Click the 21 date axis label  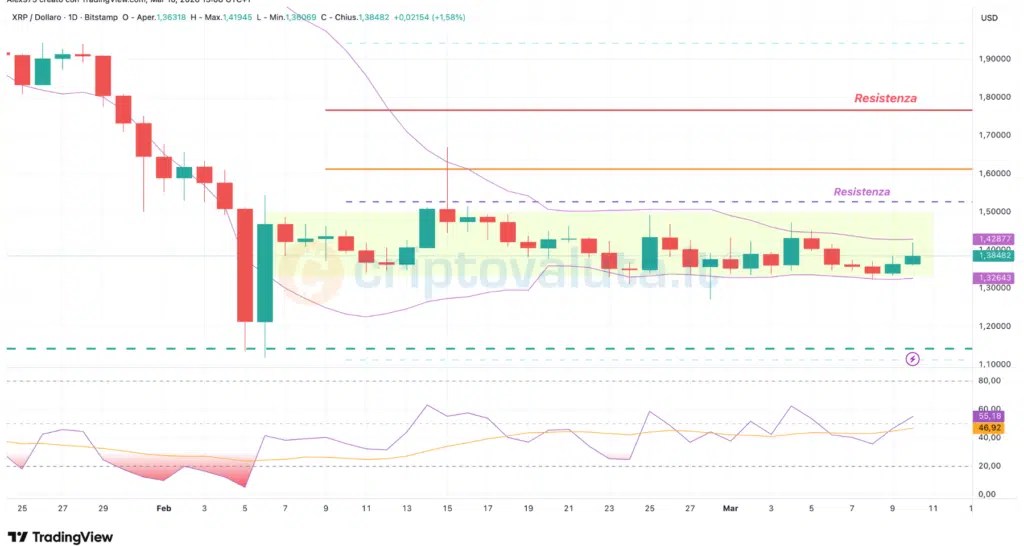[569, 508]
